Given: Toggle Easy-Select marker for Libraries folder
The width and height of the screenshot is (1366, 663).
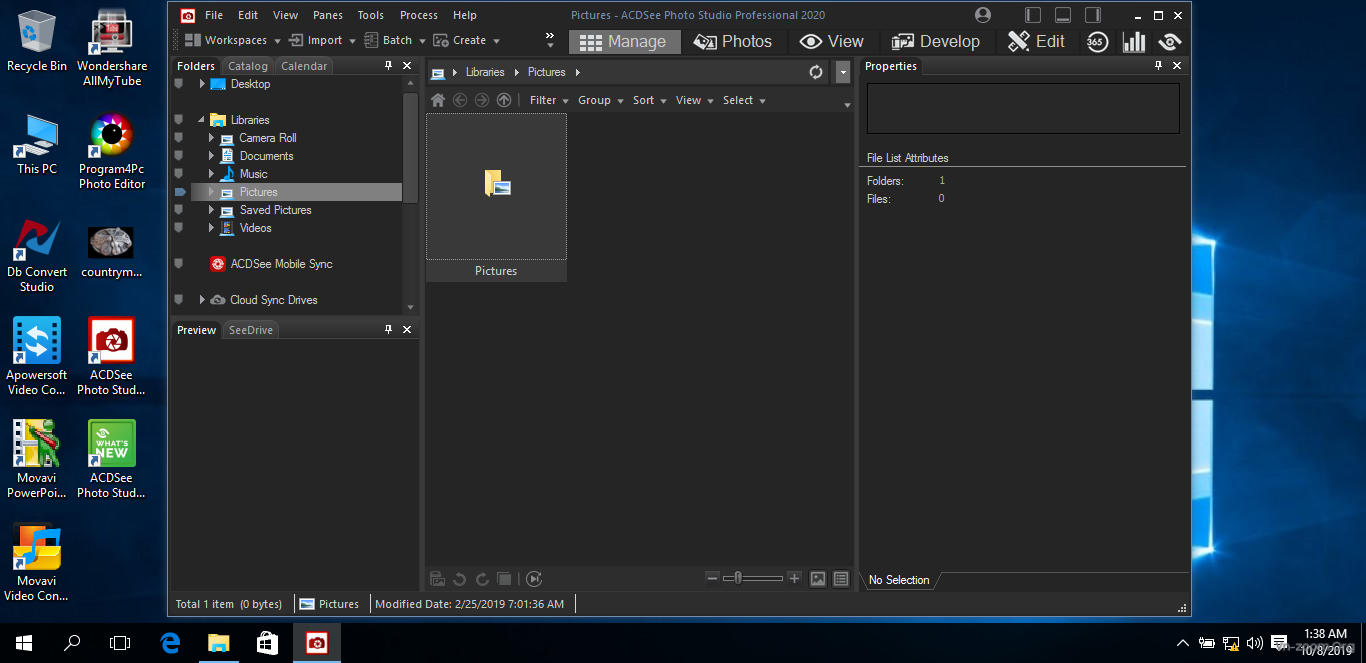Looking at the screenshot, I should [x=179, y=120].
